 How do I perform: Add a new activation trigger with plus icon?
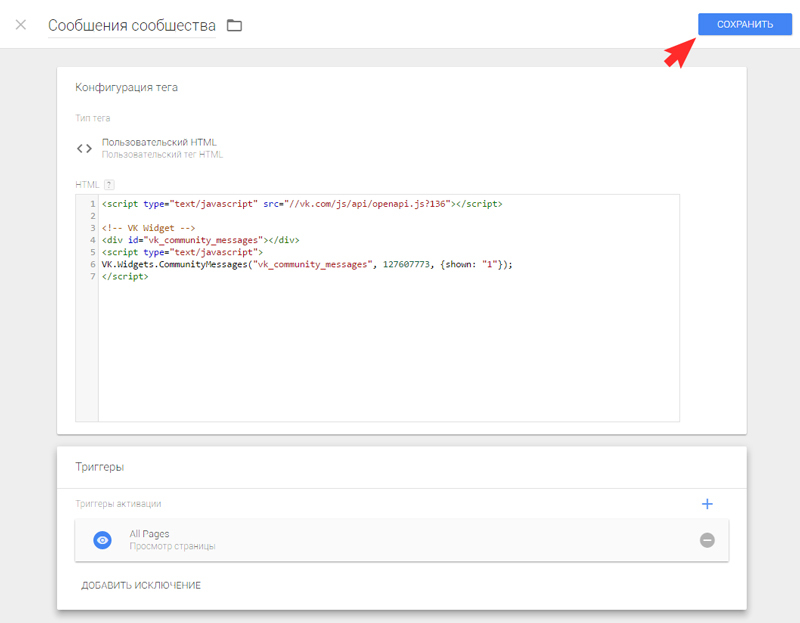pyautogui.click(x=707, y=504)
